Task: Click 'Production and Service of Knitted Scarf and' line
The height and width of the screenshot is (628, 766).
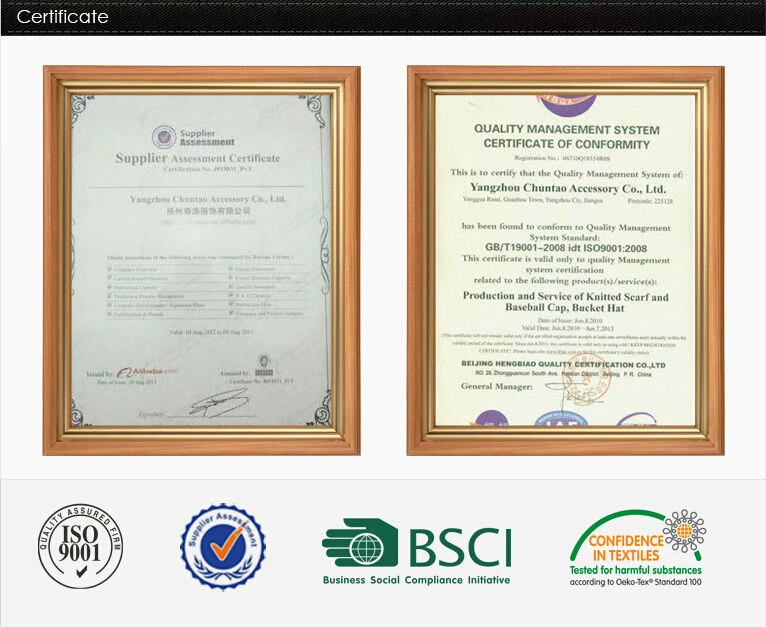Action: [566, 296]
